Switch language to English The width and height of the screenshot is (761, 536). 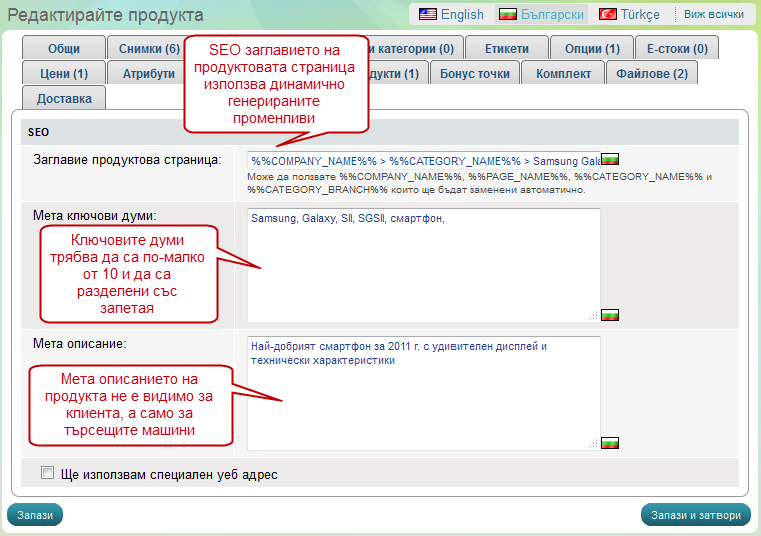click(x=451, y=14)
